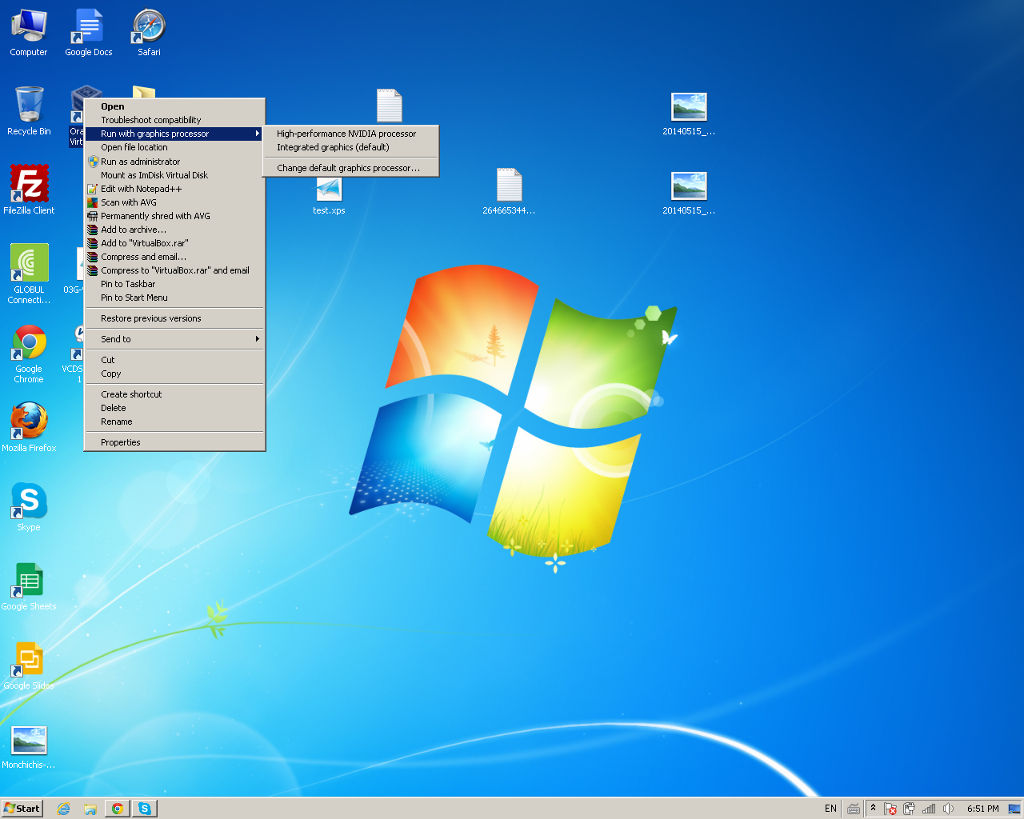
Task: Show hidden system tray icons
Action: point(872,808)
